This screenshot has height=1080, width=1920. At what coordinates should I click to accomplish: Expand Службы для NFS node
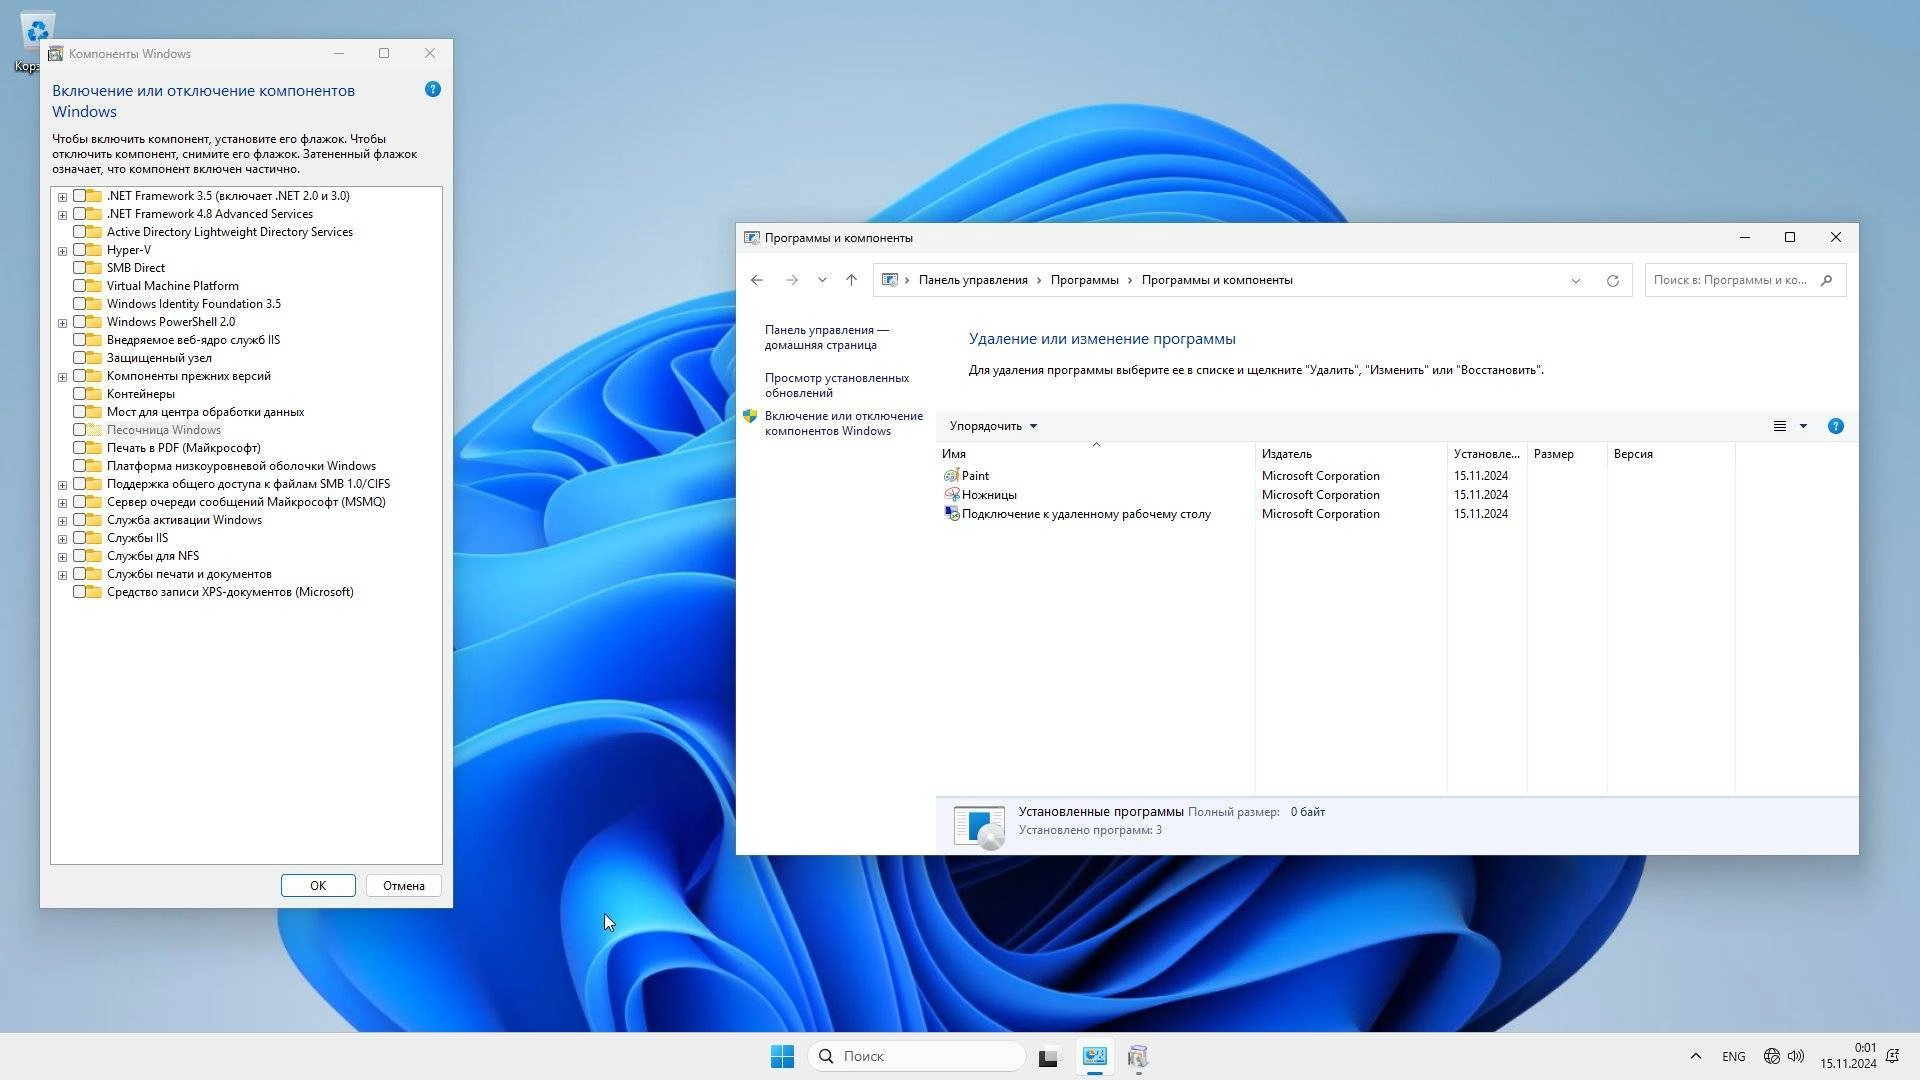point(62,557)
